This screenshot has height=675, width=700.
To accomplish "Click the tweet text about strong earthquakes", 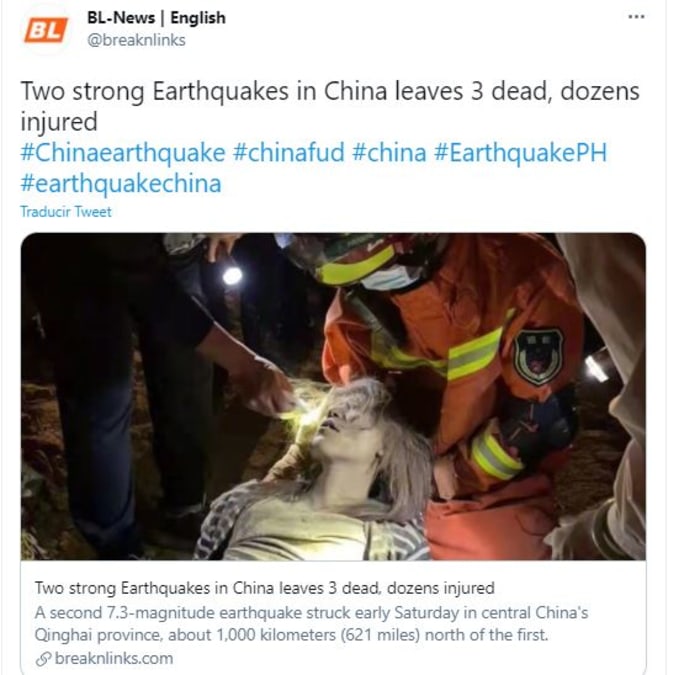I will pyautogui.click(x=330, y=106).
